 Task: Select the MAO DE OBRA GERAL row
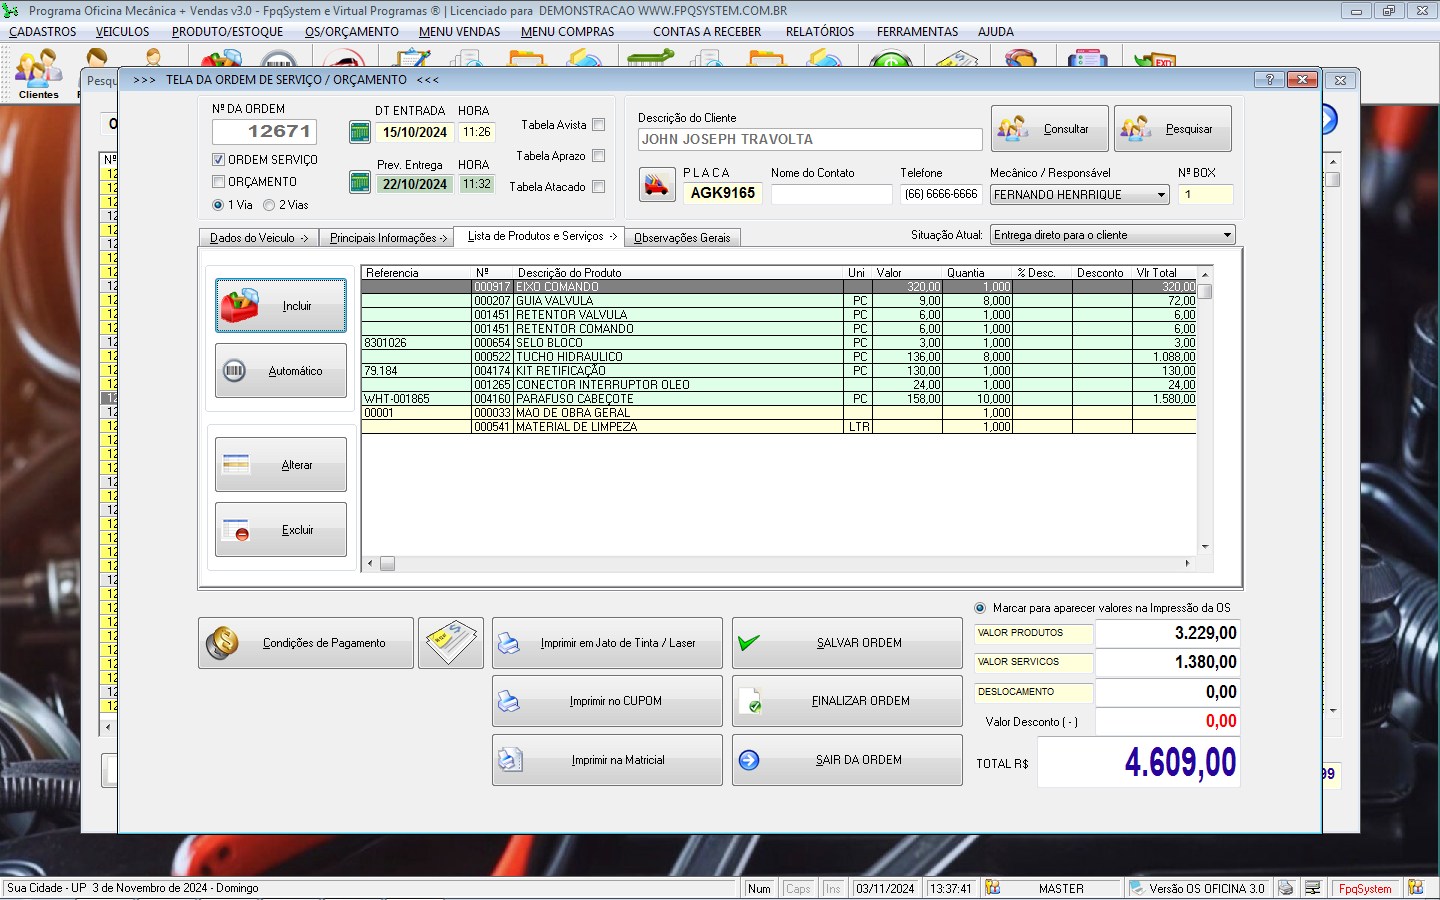click(779, 413)
